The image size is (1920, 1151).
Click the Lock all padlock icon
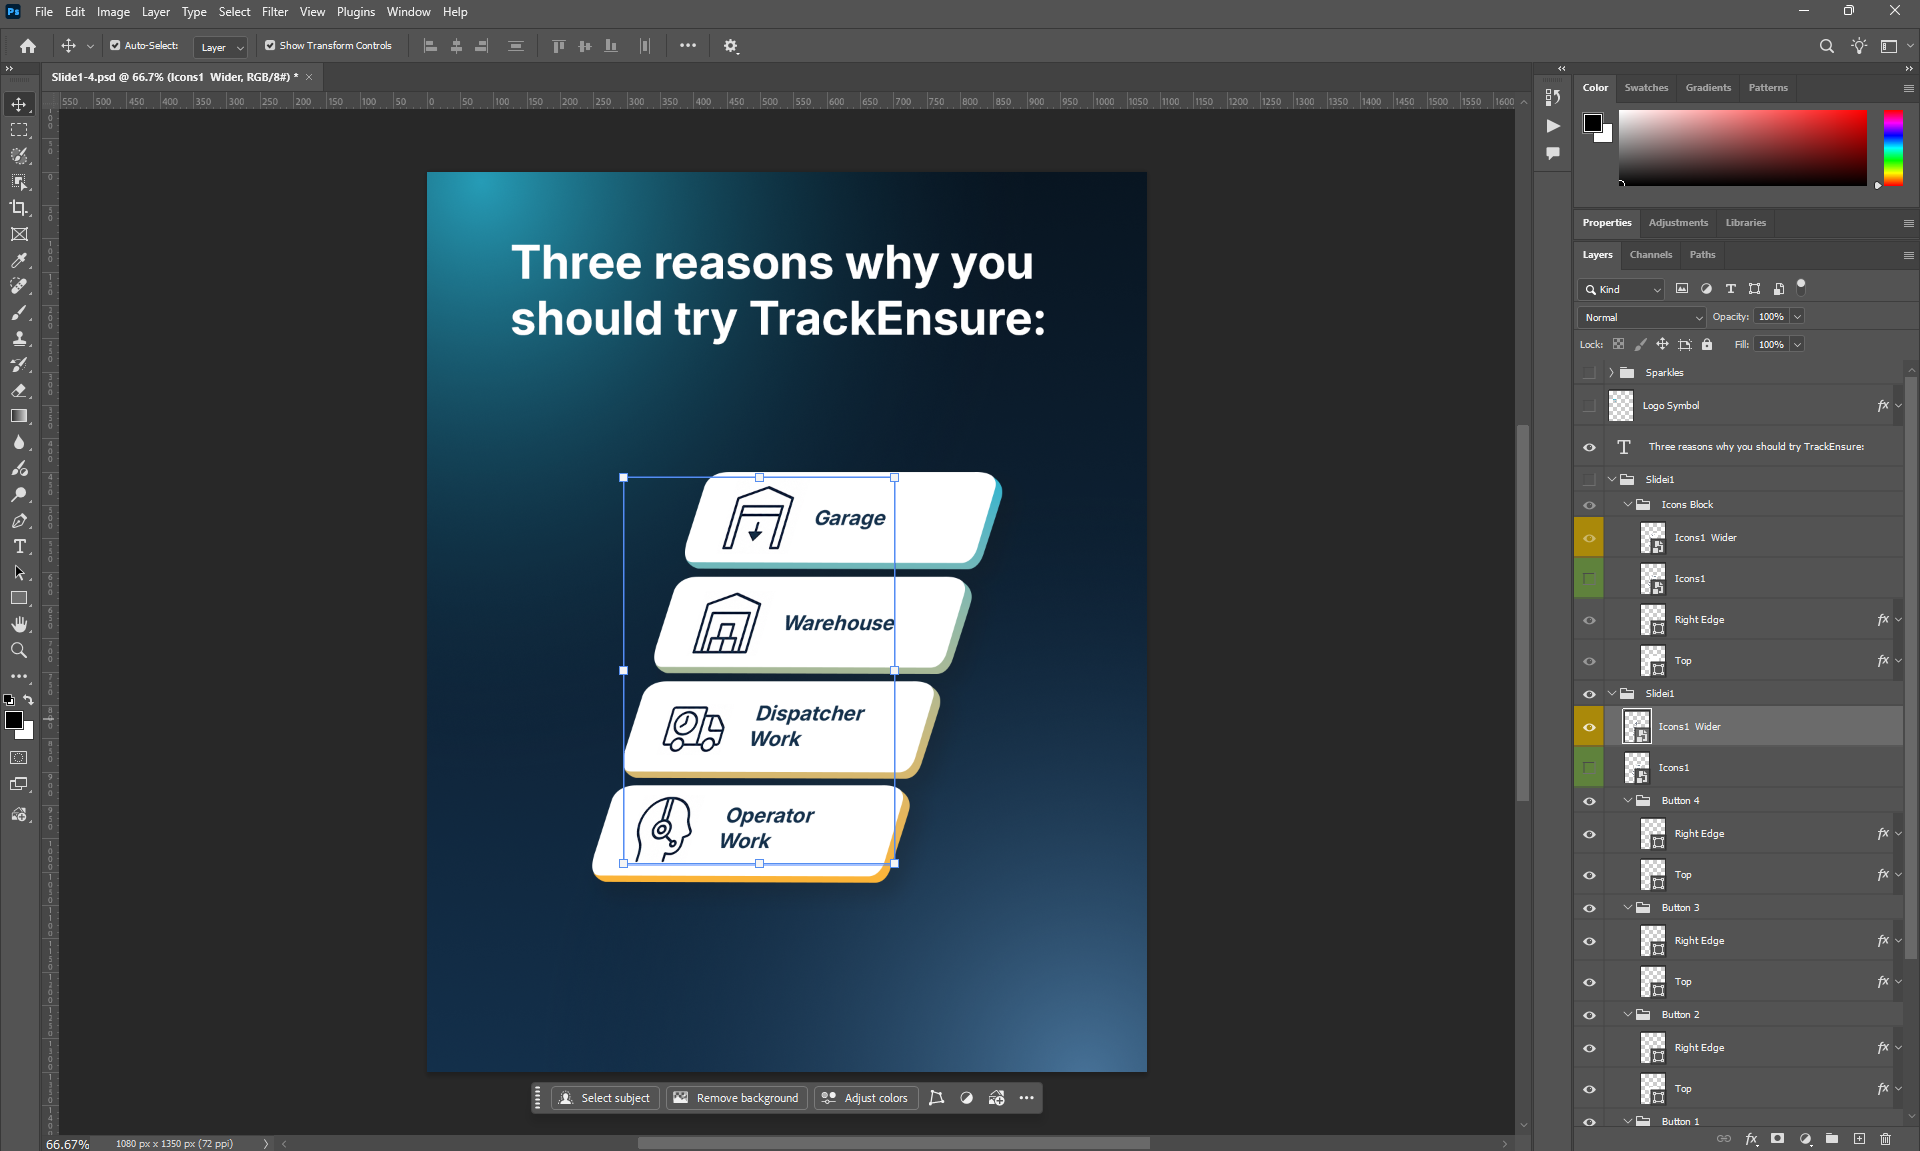click(x=1707, y=344)
